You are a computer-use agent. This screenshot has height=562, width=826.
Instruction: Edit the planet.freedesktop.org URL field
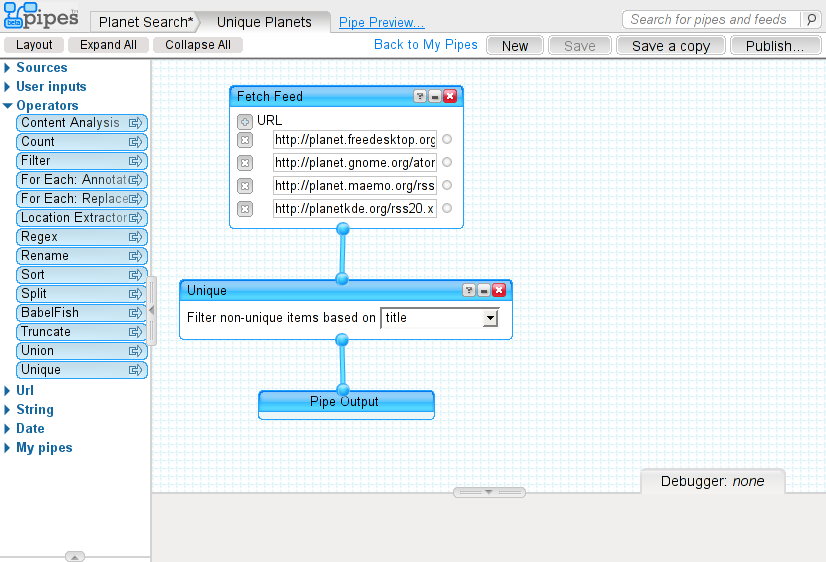[x=355, y=140]
